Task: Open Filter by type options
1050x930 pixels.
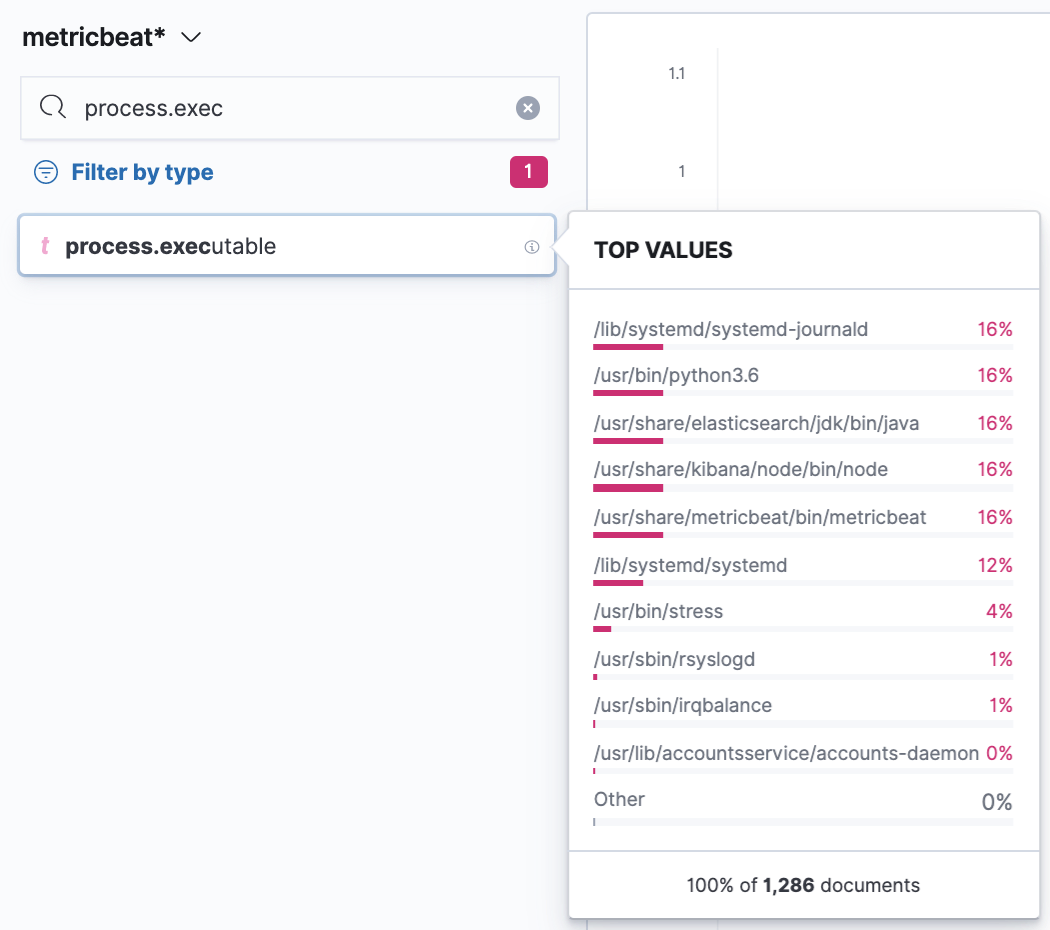Action: [x=142, y=172]
